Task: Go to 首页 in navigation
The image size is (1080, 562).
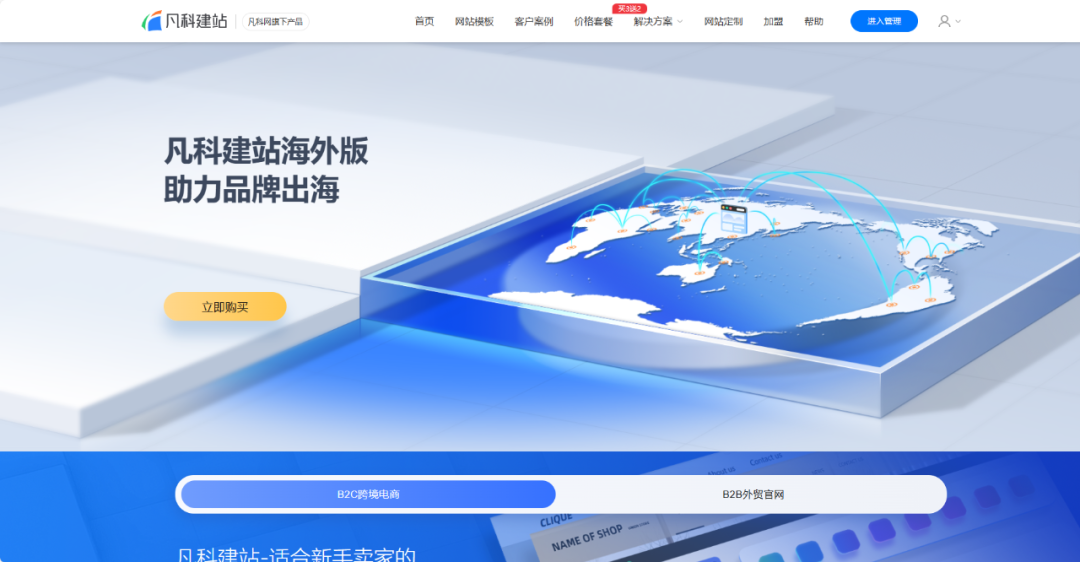Action: click(424, 21)
